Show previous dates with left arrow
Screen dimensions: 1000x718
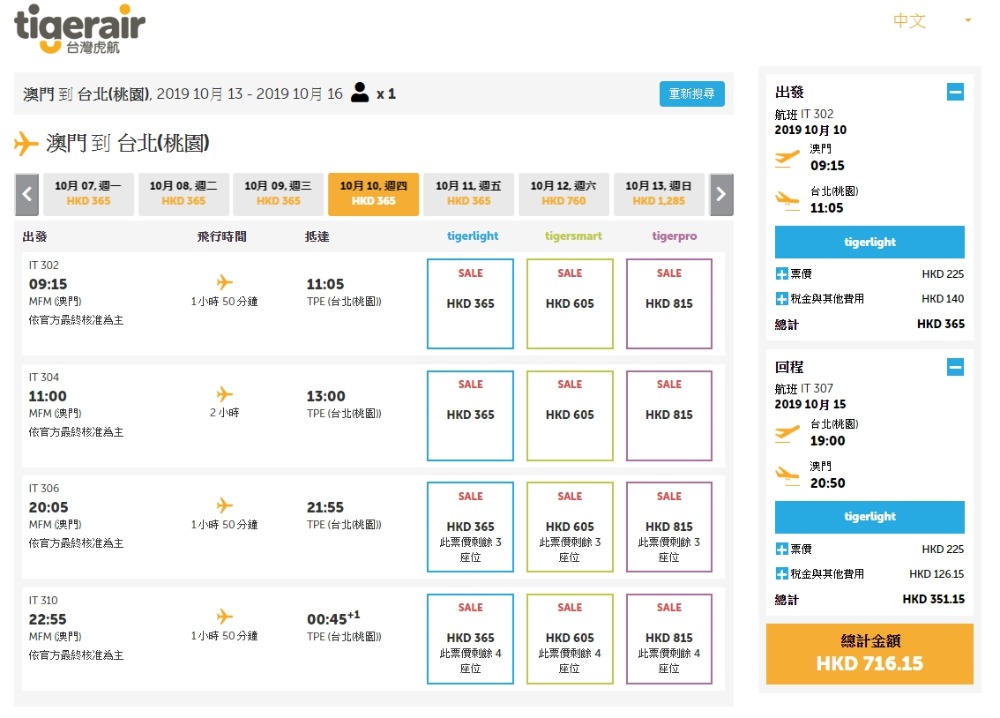coord(27,194)
